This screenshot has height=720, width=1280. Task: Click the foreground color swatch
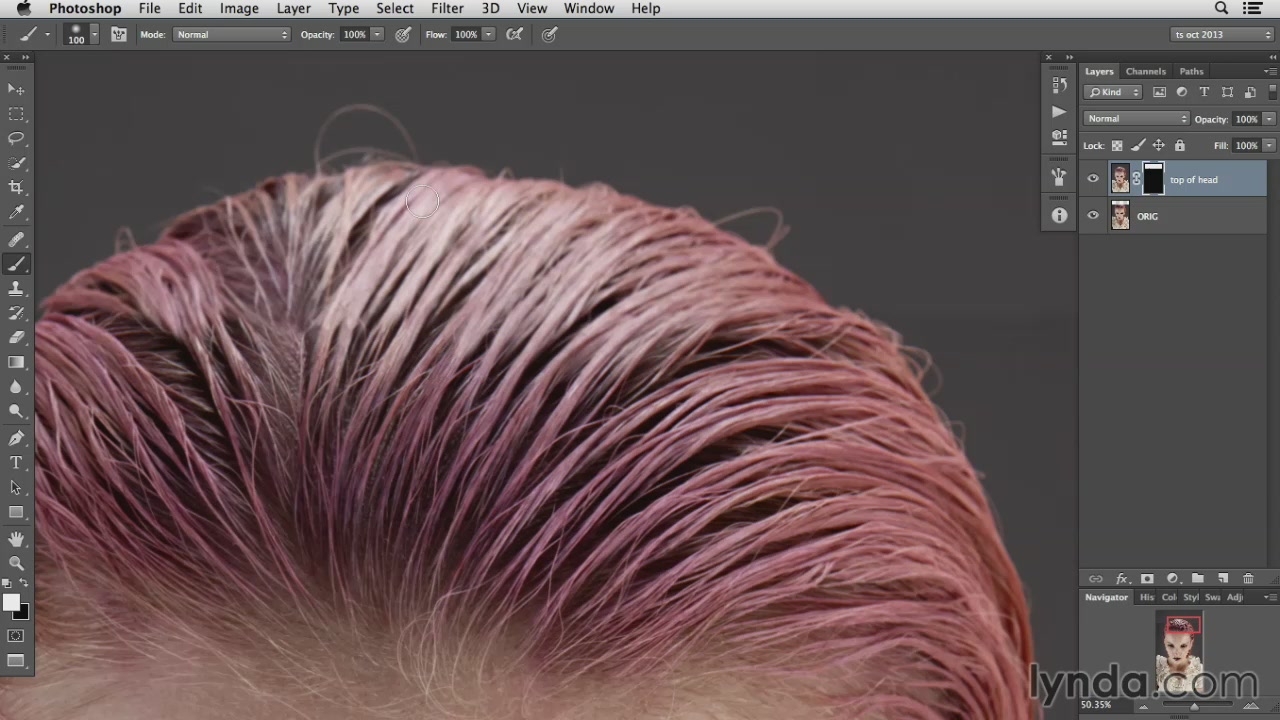point(11,602)
